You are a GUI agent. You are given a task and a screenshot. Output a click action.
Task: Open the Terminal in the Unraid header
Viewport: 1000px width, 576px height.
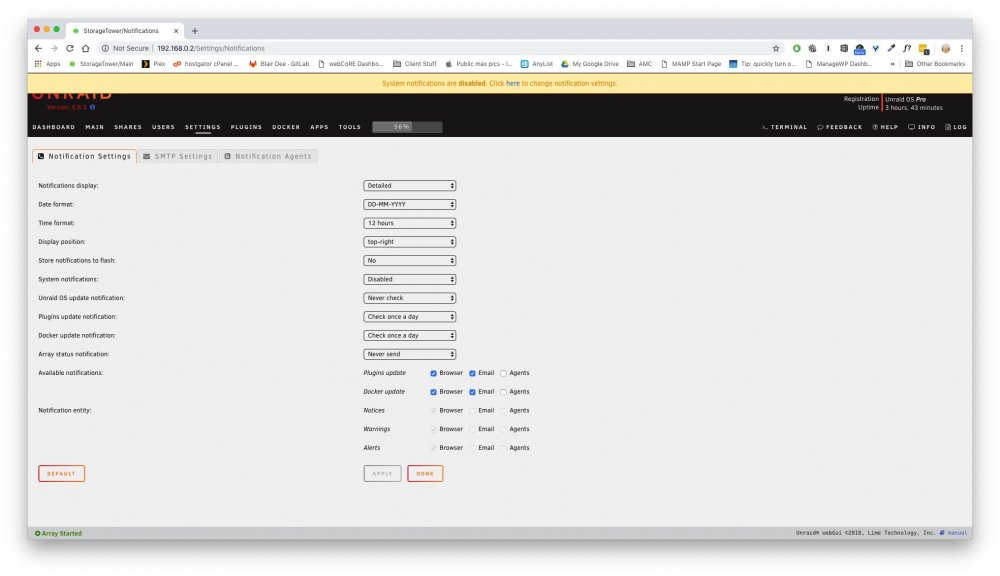click(x=784, y=127)
